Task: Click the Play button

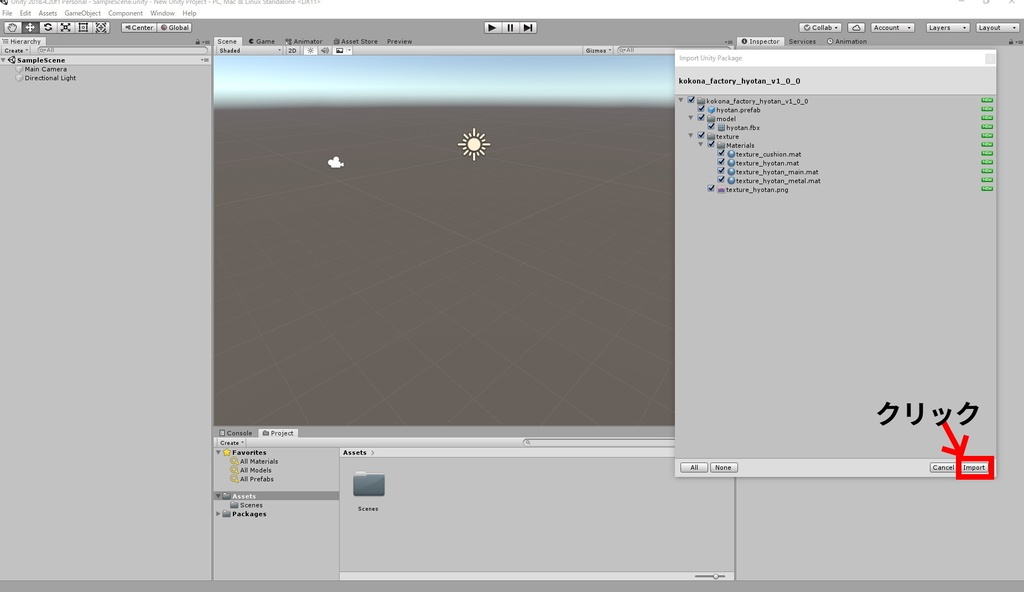Action: 492,27
